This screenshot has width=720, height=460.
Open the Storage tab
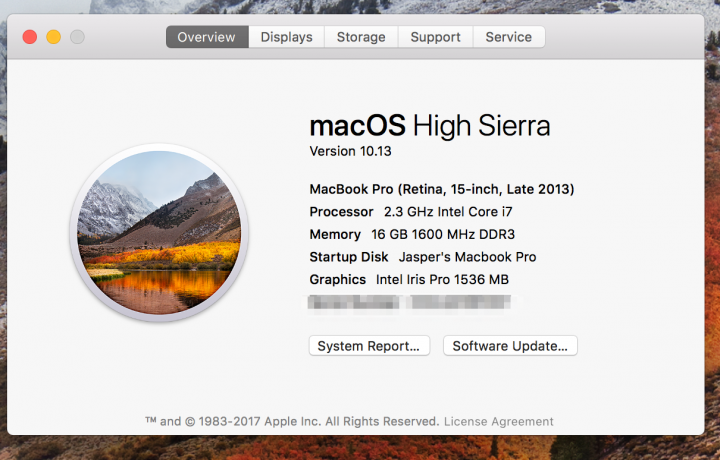(361, 37)
